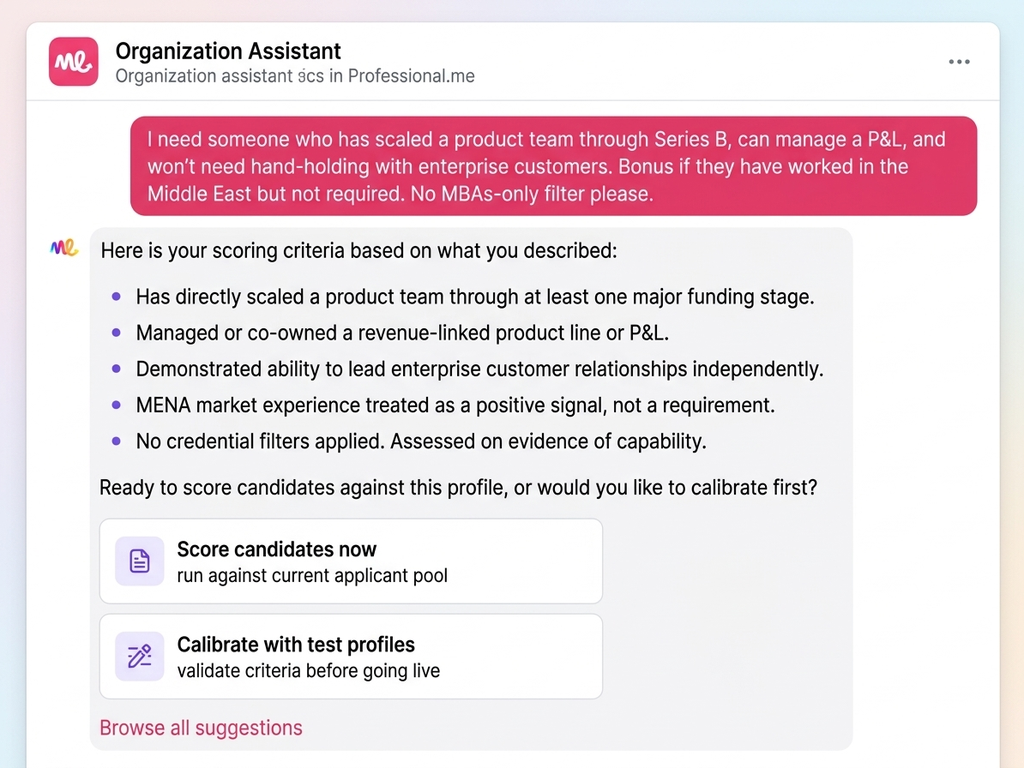Click the "Here is your scoring criteria" line
1024x768 pixels.
359,250
